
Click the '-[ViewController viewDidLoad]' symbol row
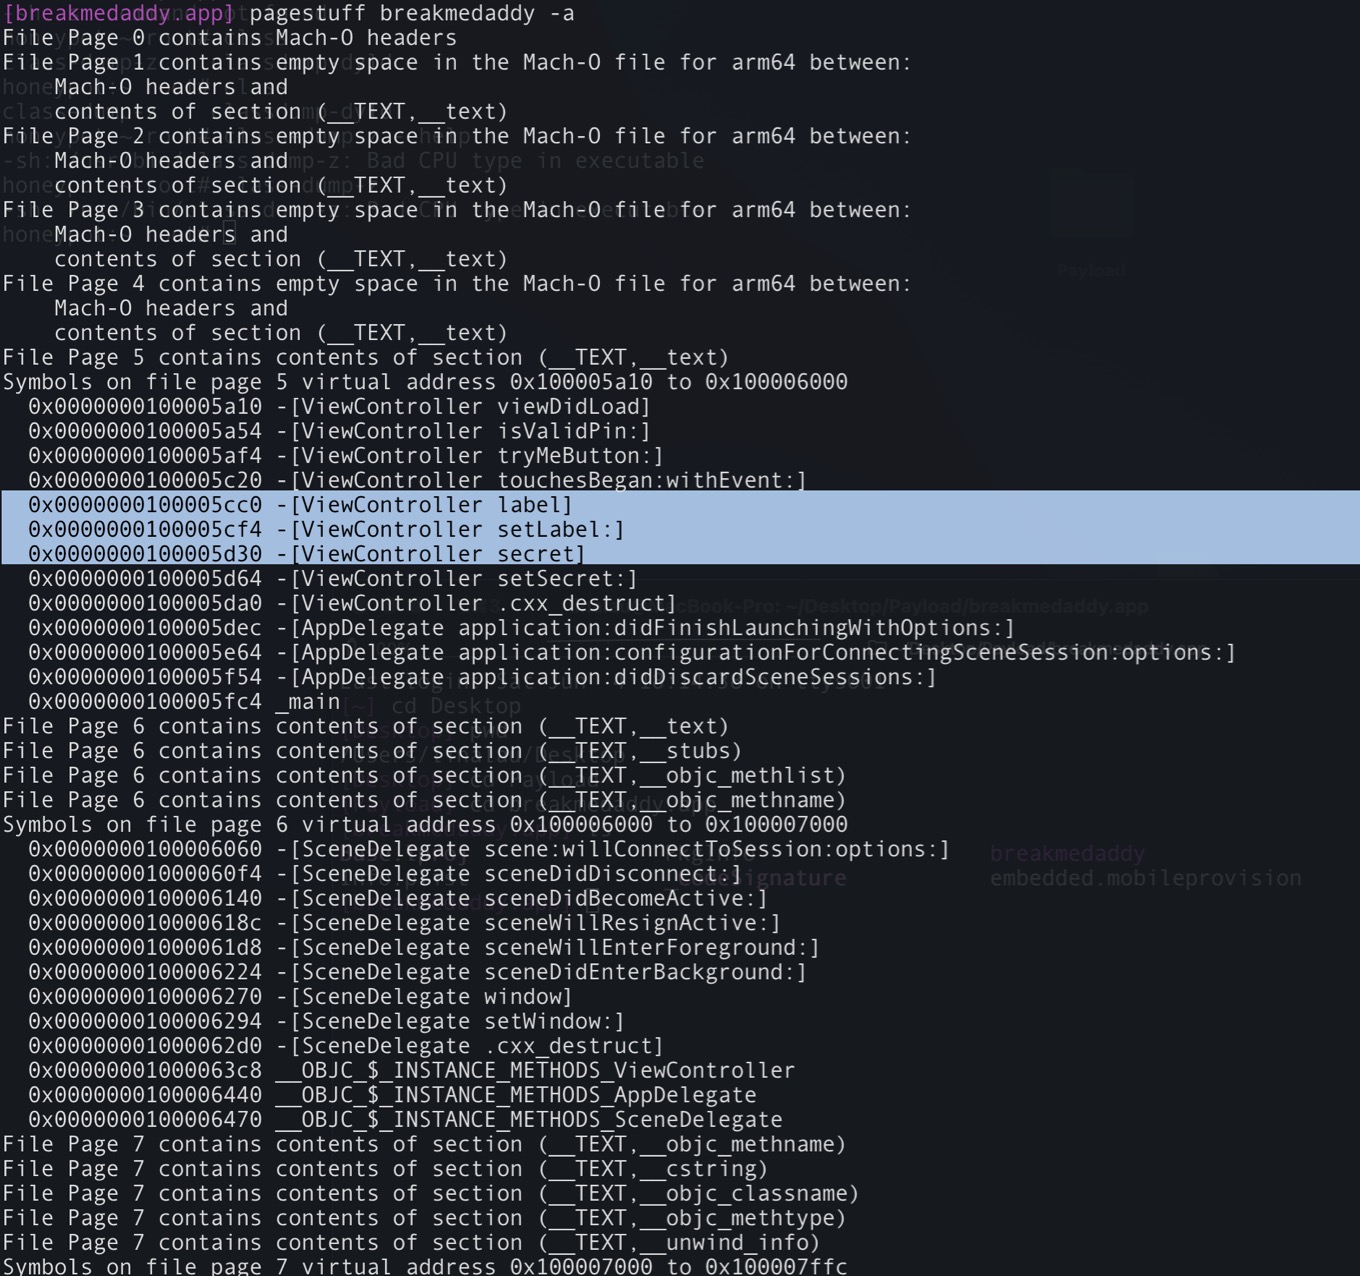(x=339, y=407)
